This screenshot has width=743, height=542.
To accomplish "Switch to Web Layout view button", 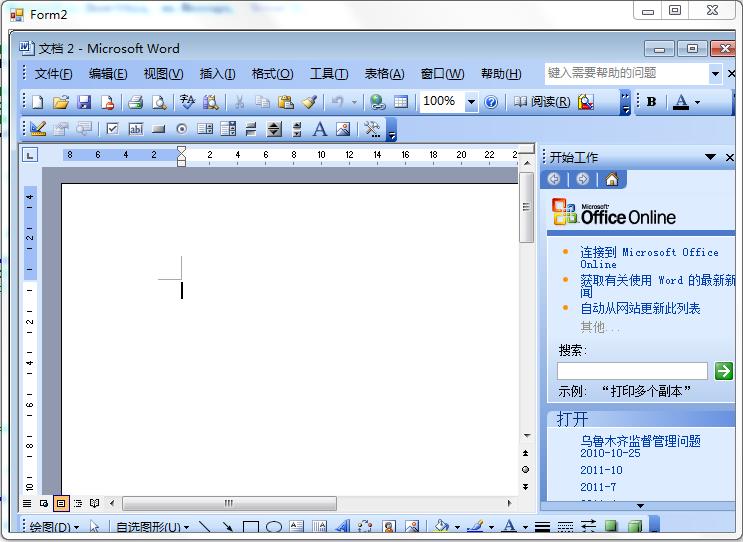I will tap(44, 503).
